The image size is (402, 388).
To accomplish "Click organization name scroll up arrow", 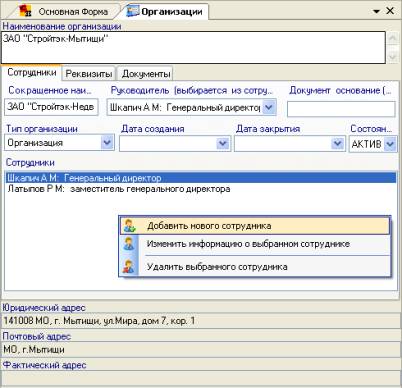I will click(393, 39).
